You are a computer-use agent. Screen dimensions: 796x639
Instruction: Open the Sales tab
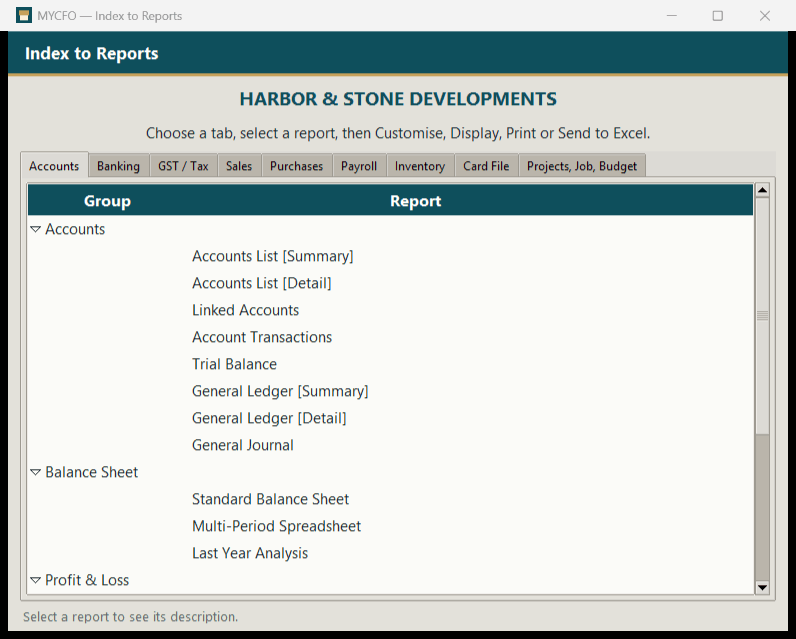(x=239, y=166)
